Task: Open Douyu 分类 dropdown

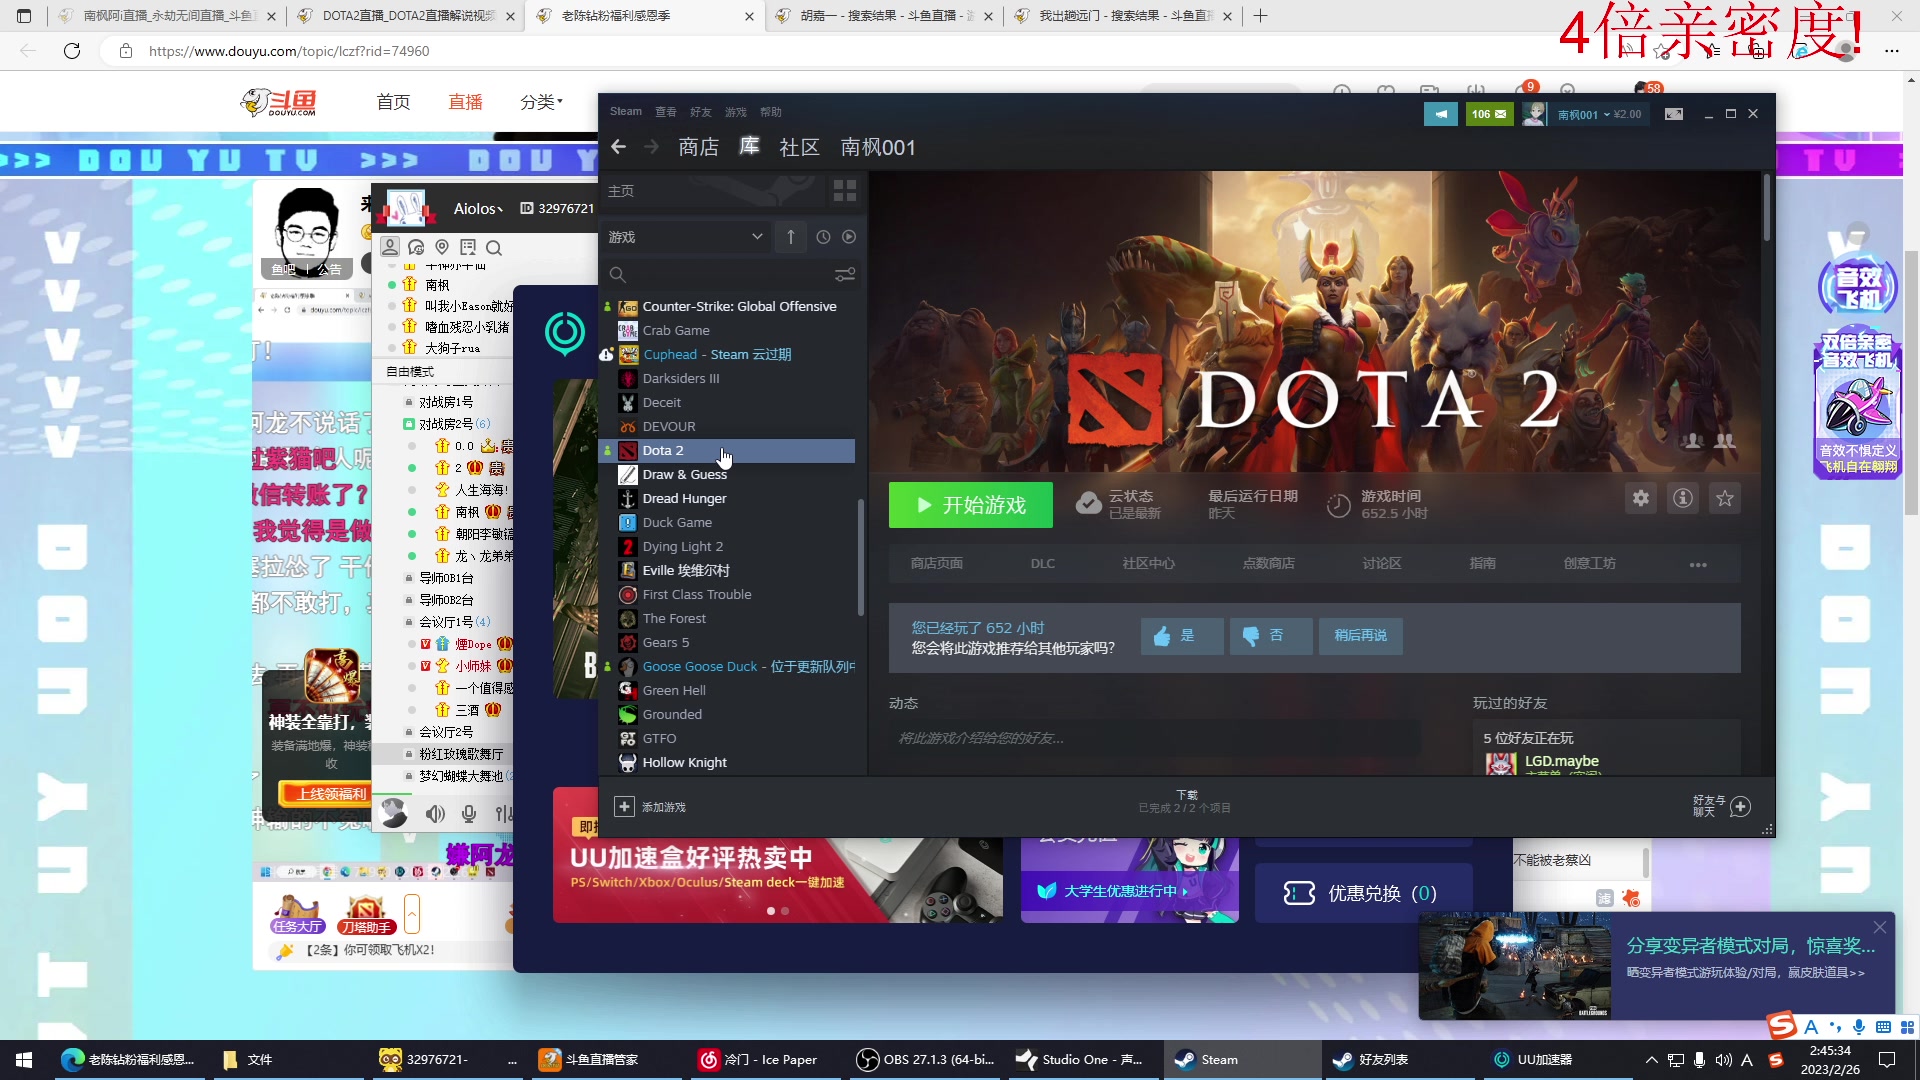Action: (541, 102)
